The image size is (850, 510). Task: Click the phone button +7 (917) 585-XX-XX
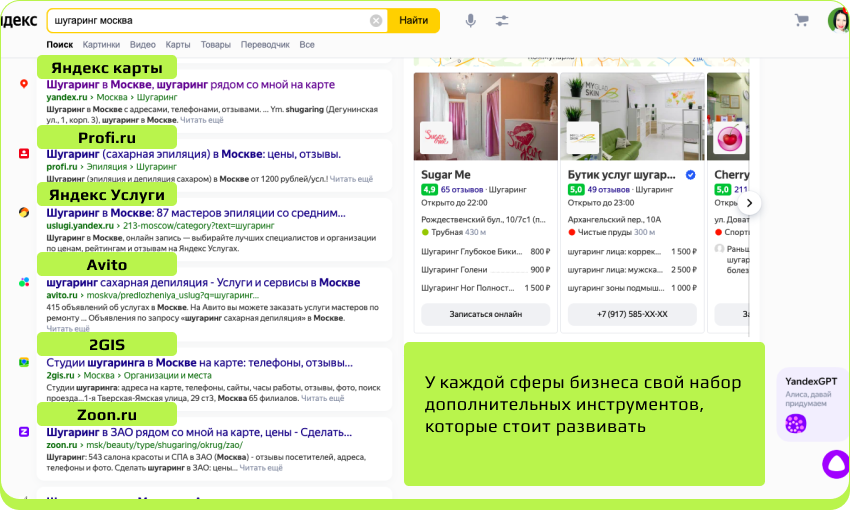point(632,314)
